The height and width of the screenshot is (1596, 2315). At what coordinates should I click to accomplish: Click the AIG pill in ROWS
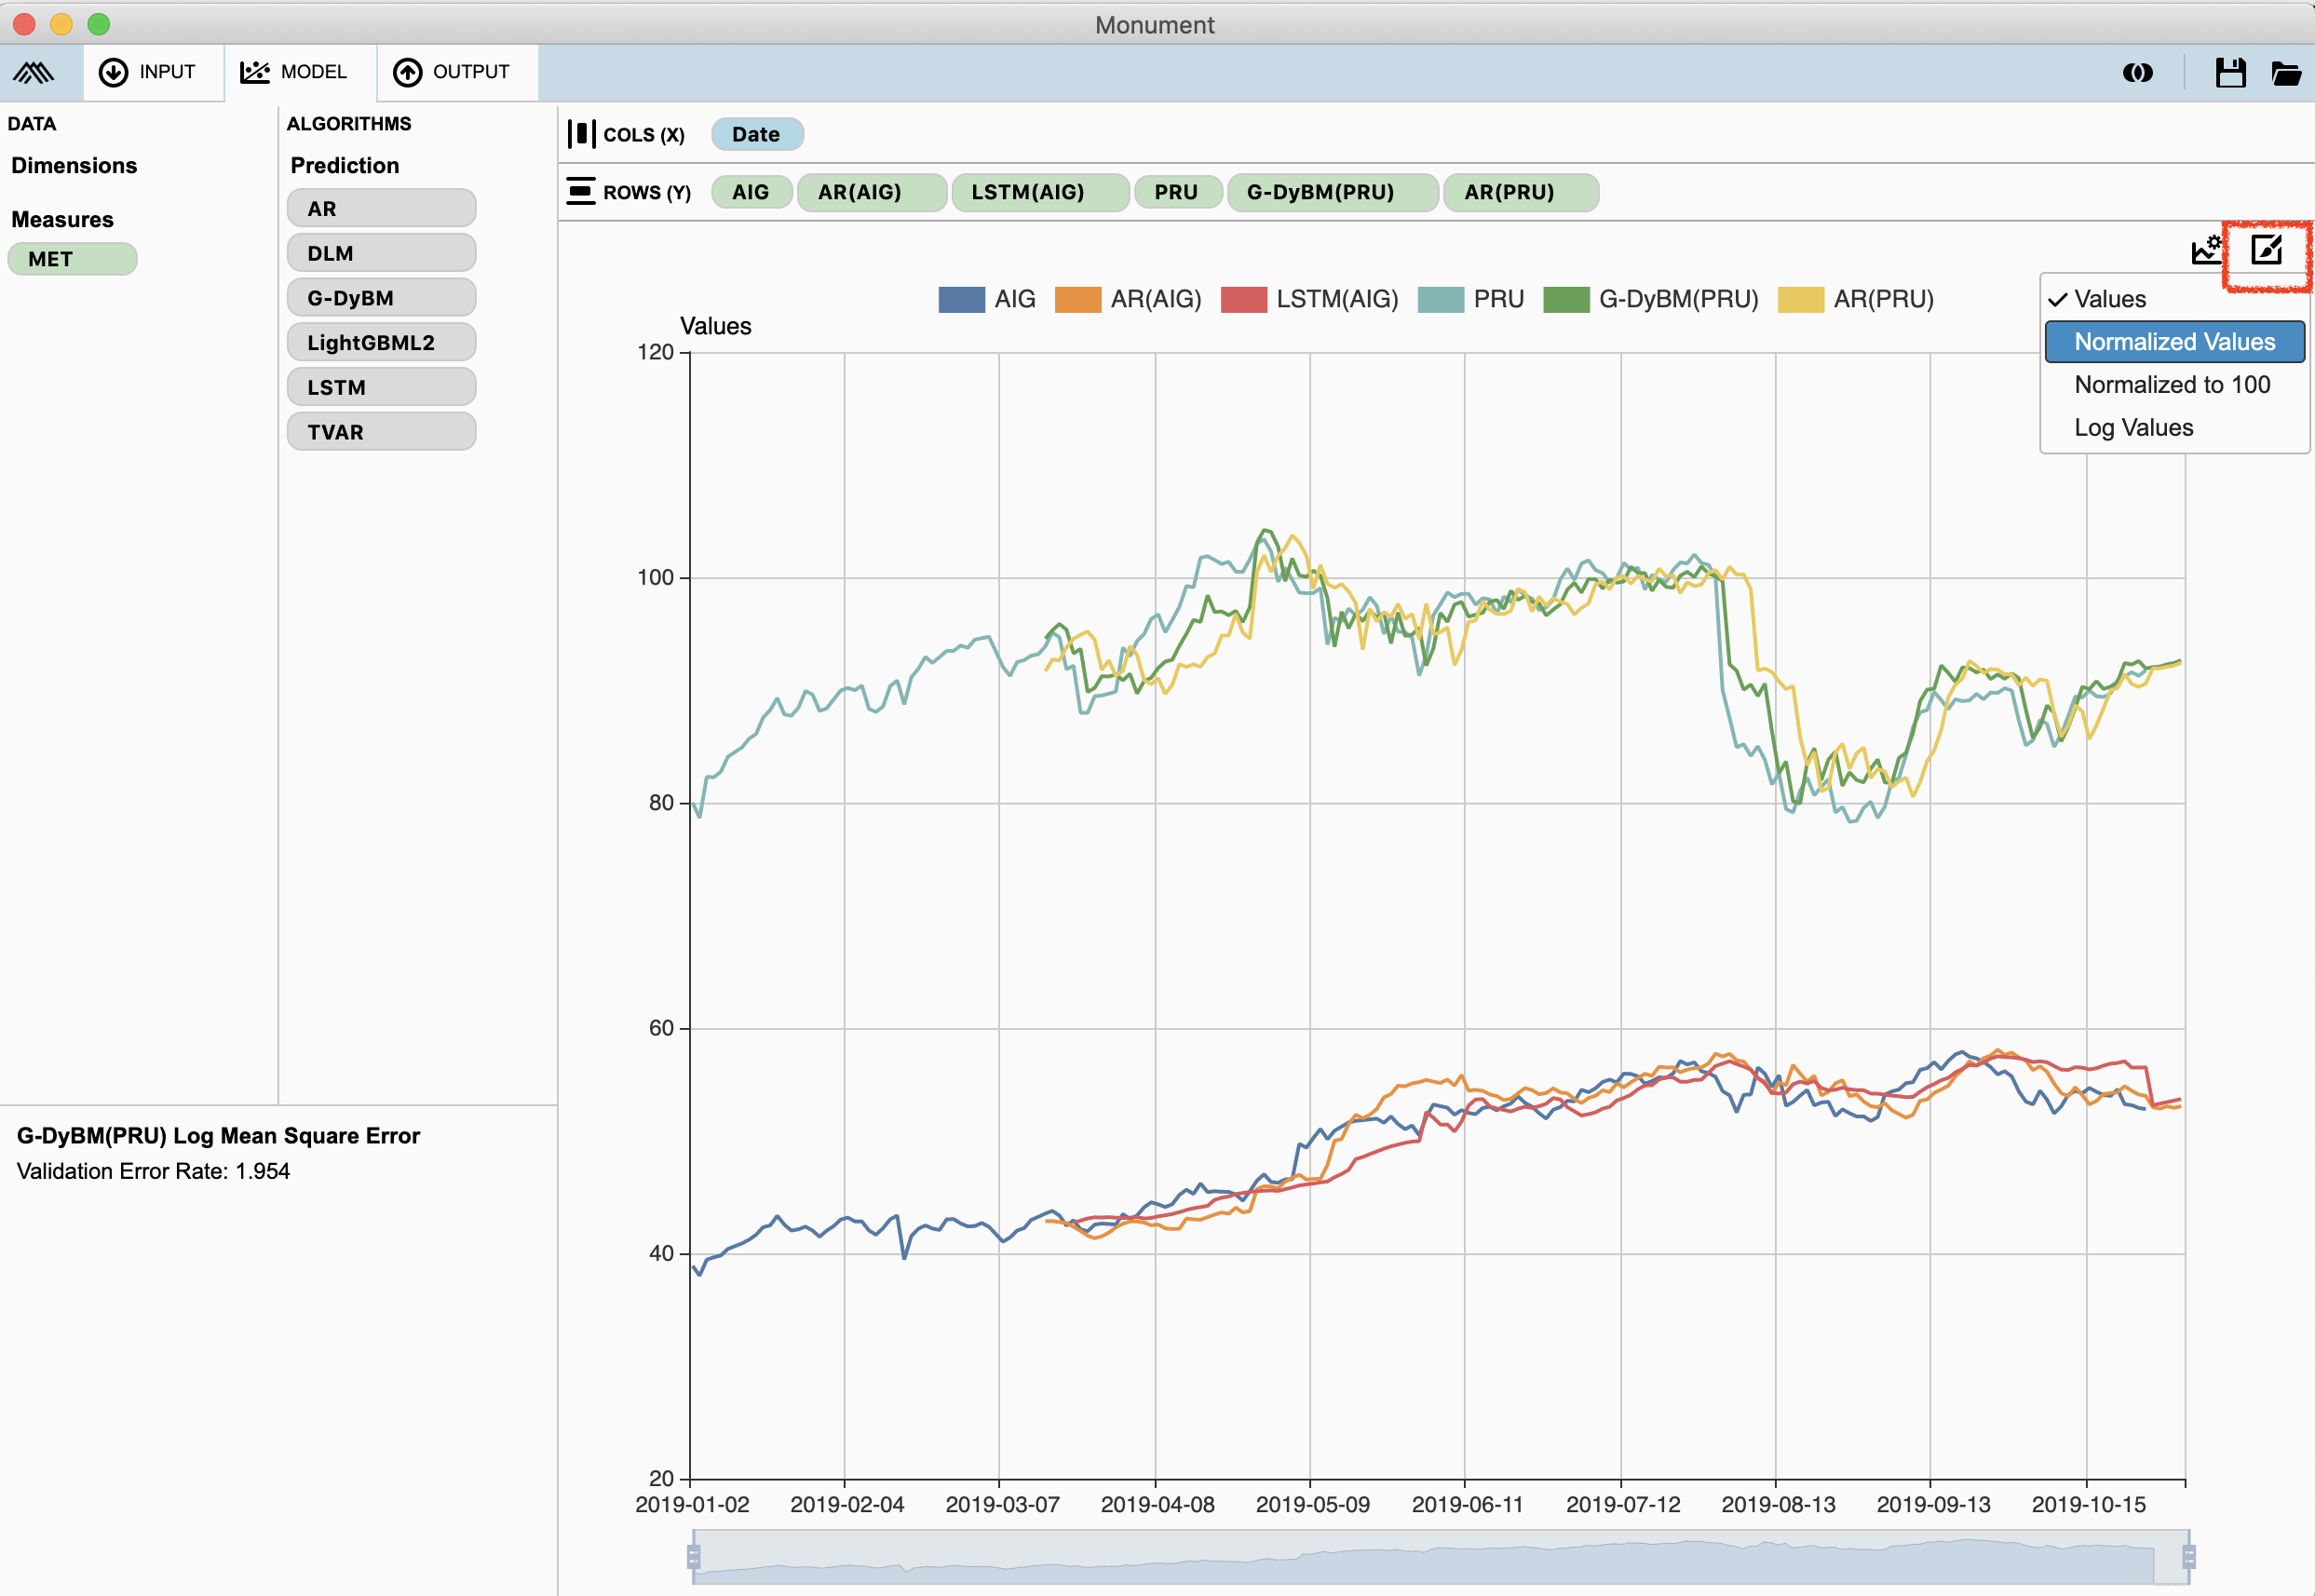coord(751,192)
